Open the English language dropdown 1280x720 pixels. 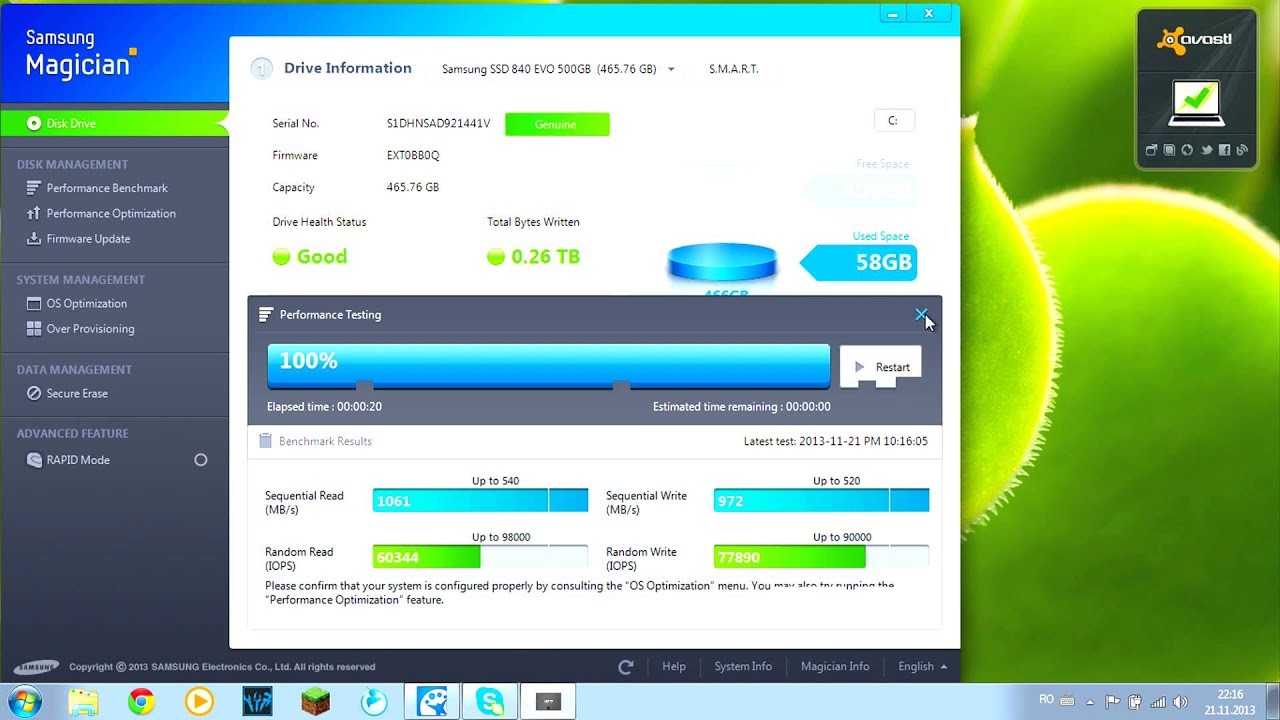pyautogui.click(x=922, y=667)
